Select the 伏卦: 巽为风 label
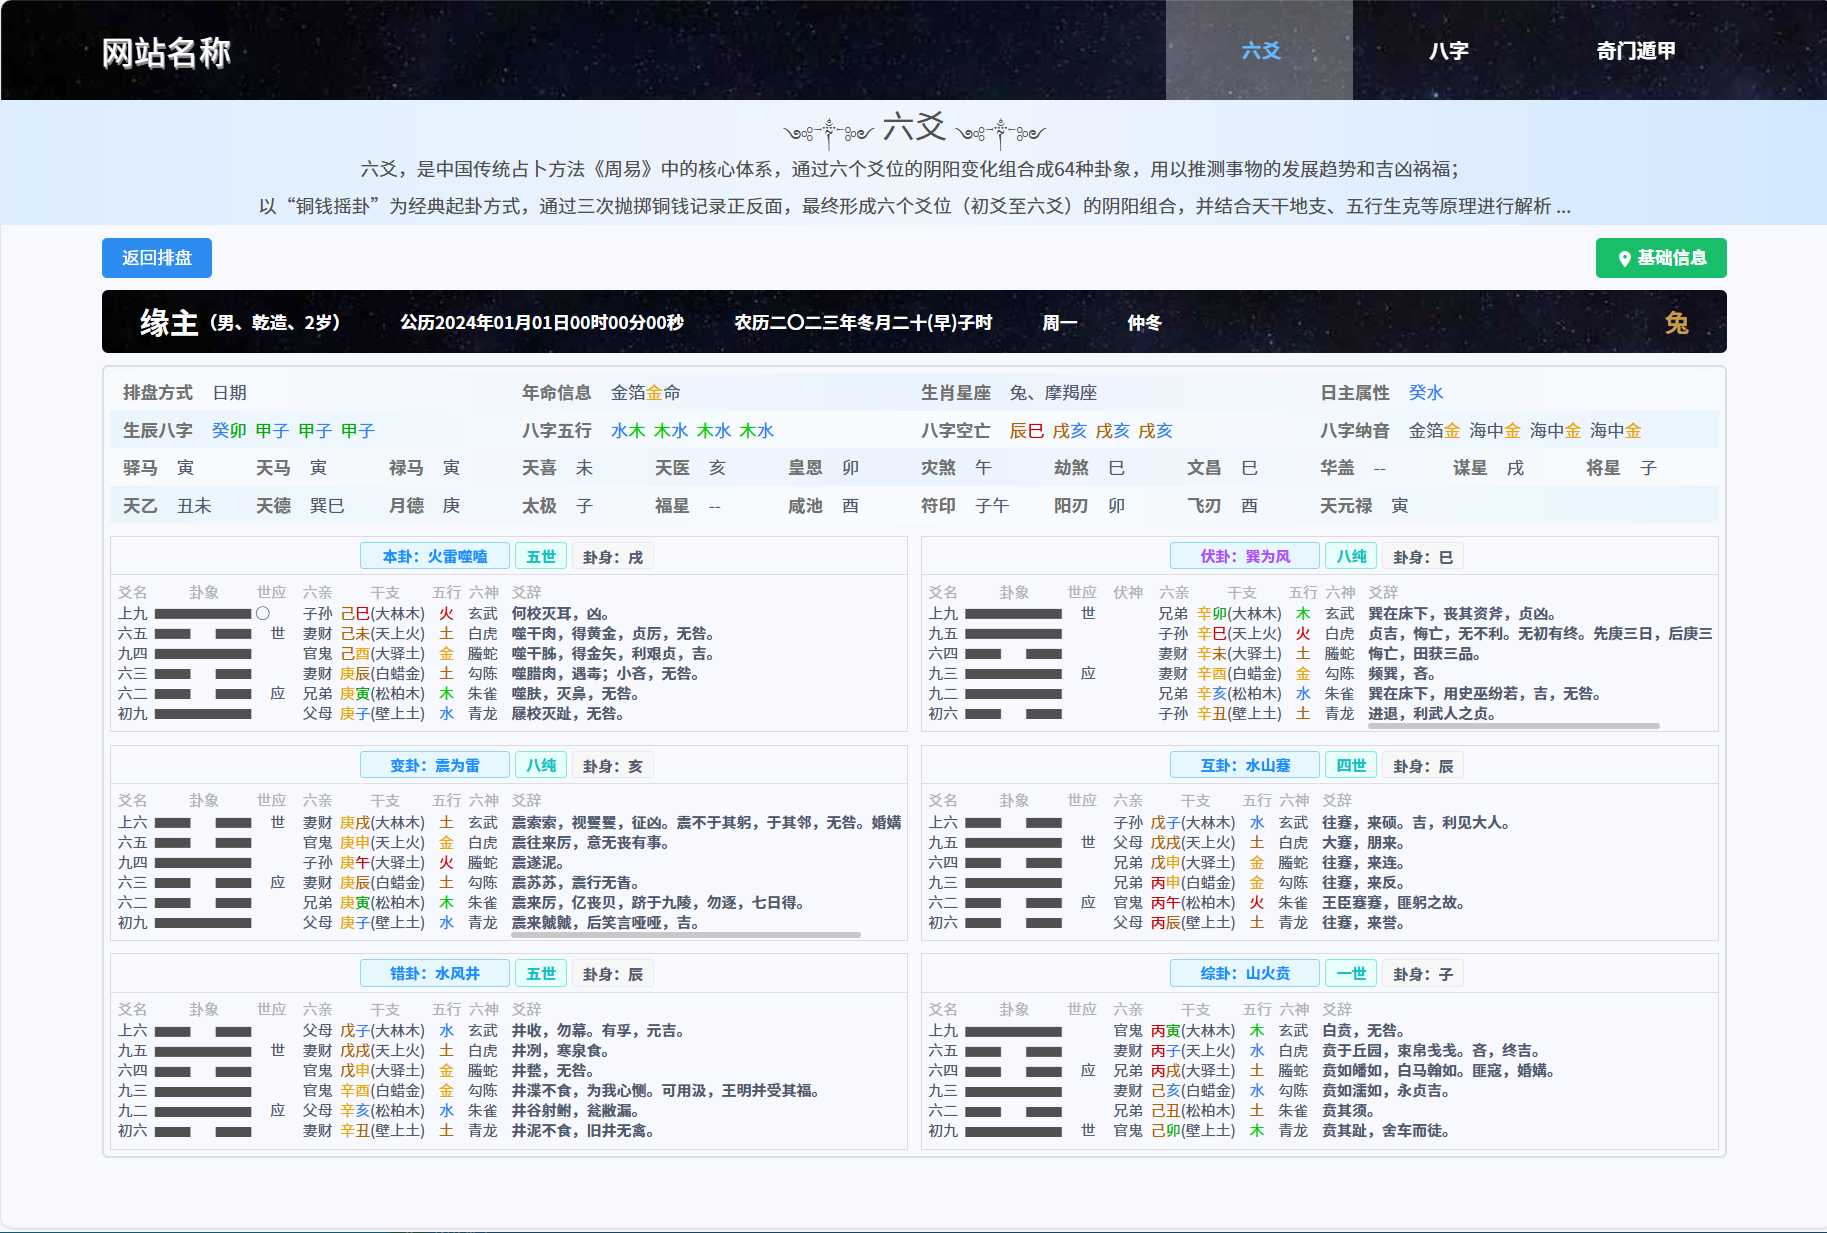The width and height of the screenshot is (1827, 1233). click(x=1245, y=556)
